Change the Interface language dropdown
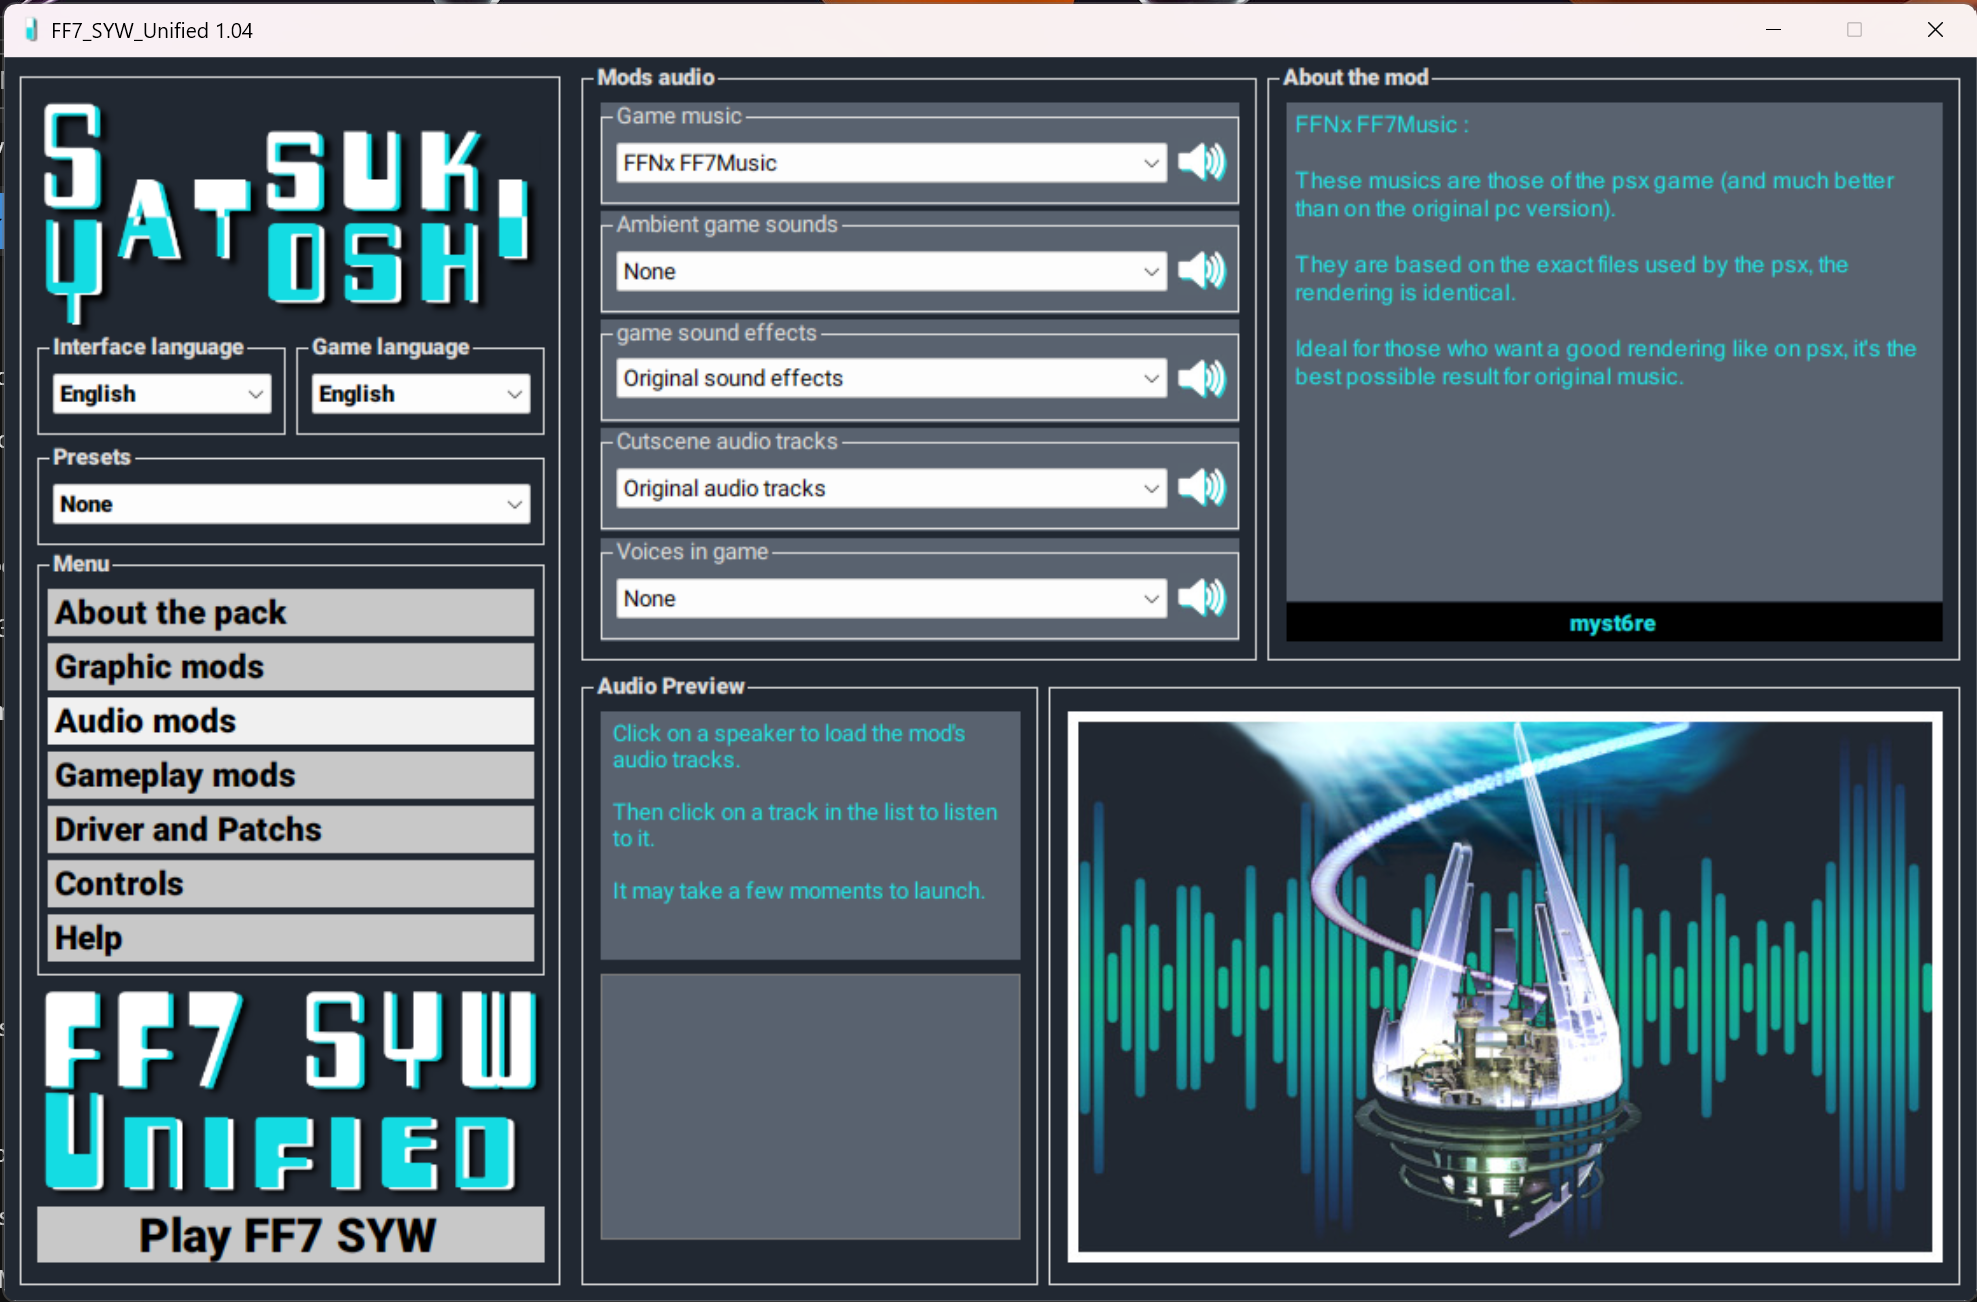1977x1302 pixels. click(162, 394)
